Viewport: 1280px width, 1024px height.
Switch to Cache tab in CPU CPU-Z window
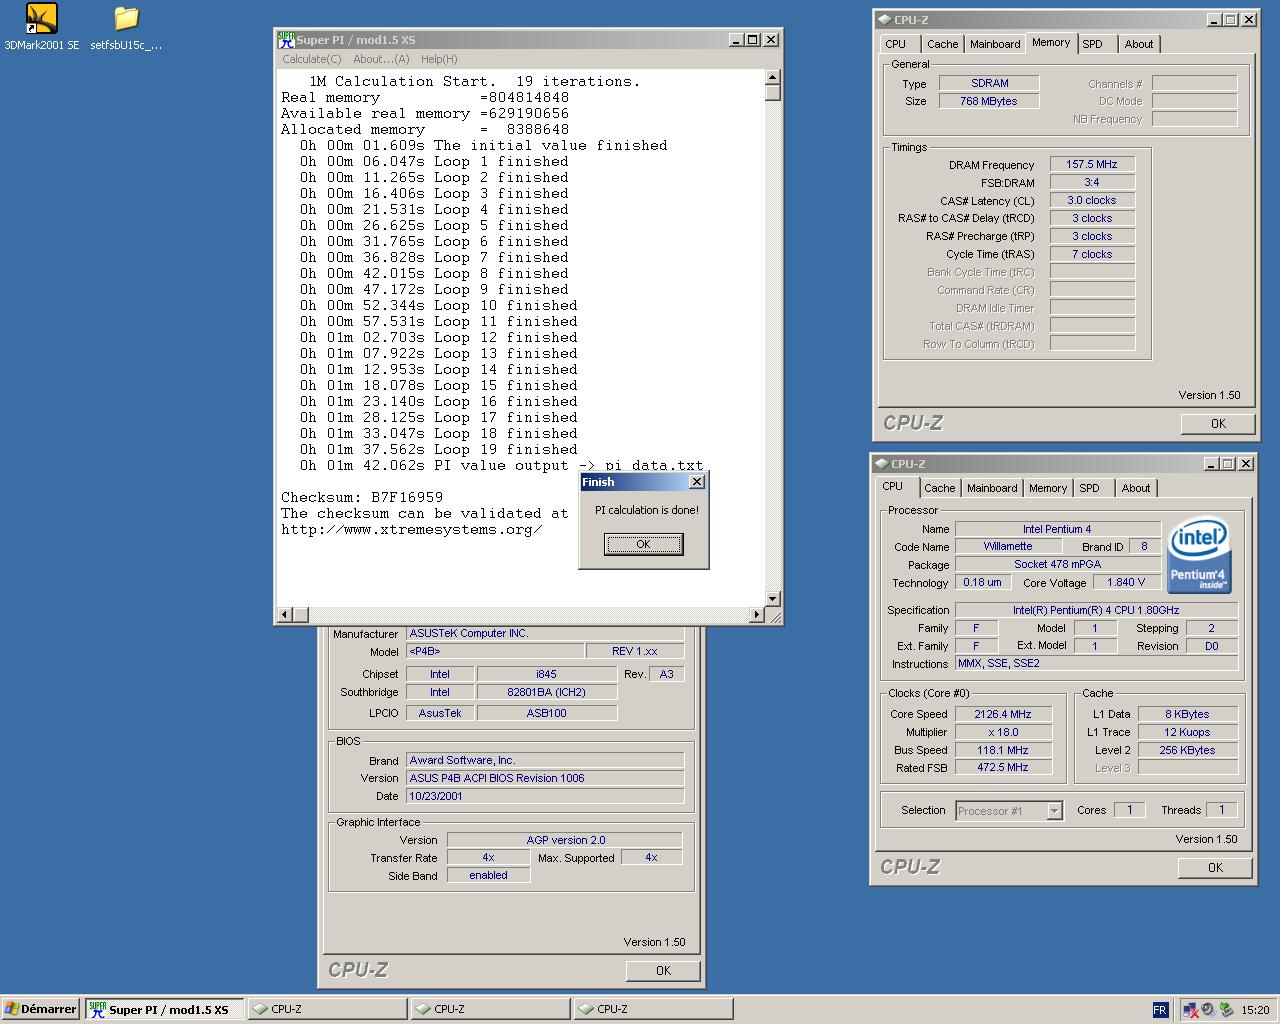[939, 488]
